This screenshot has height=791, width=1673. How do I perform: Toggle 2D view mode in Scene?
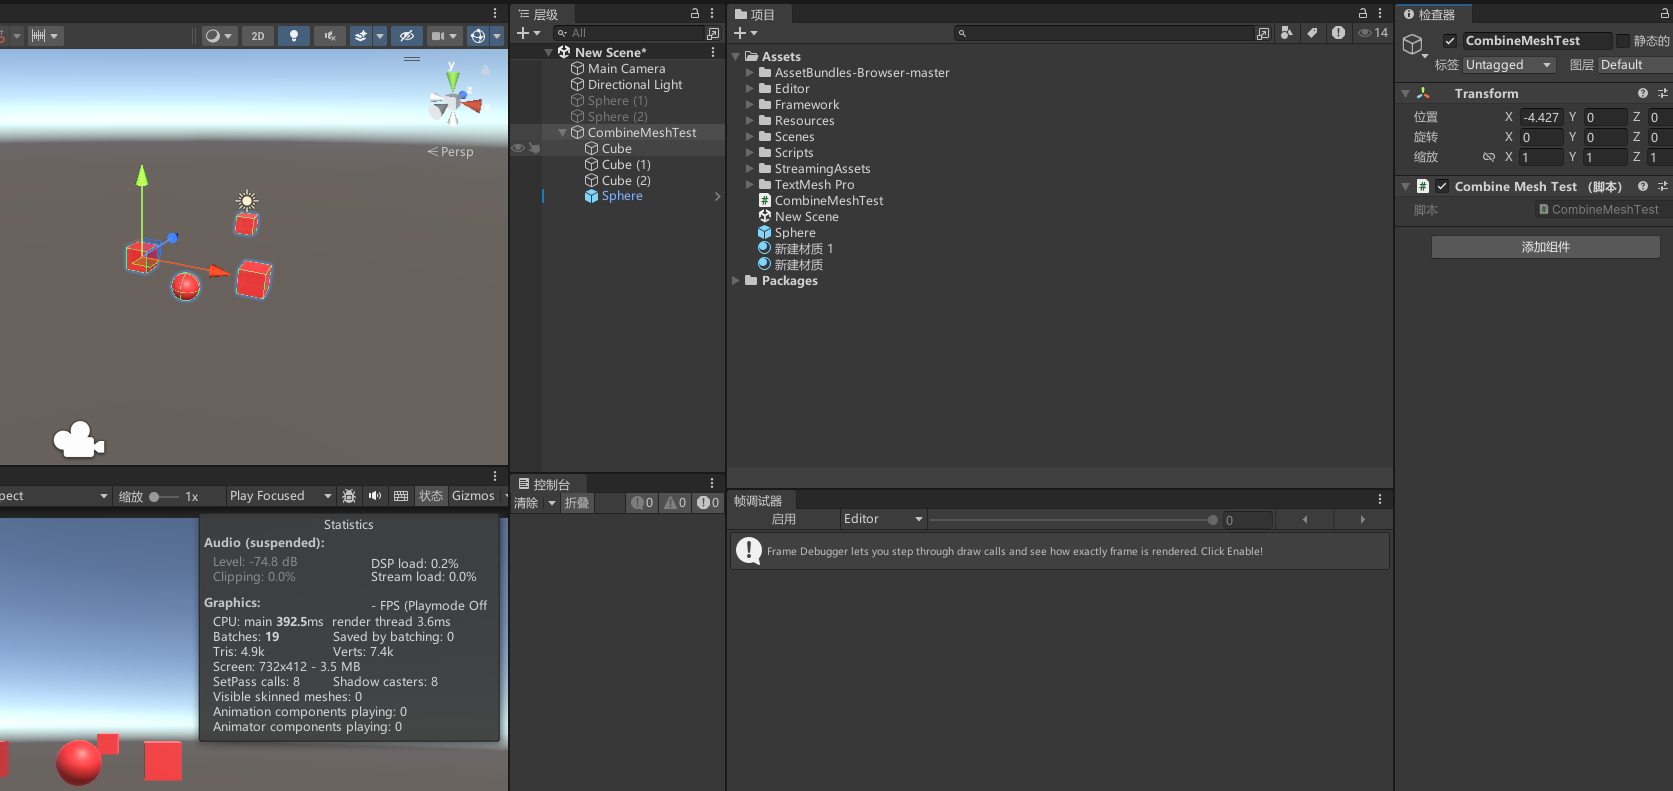point(258,36)
